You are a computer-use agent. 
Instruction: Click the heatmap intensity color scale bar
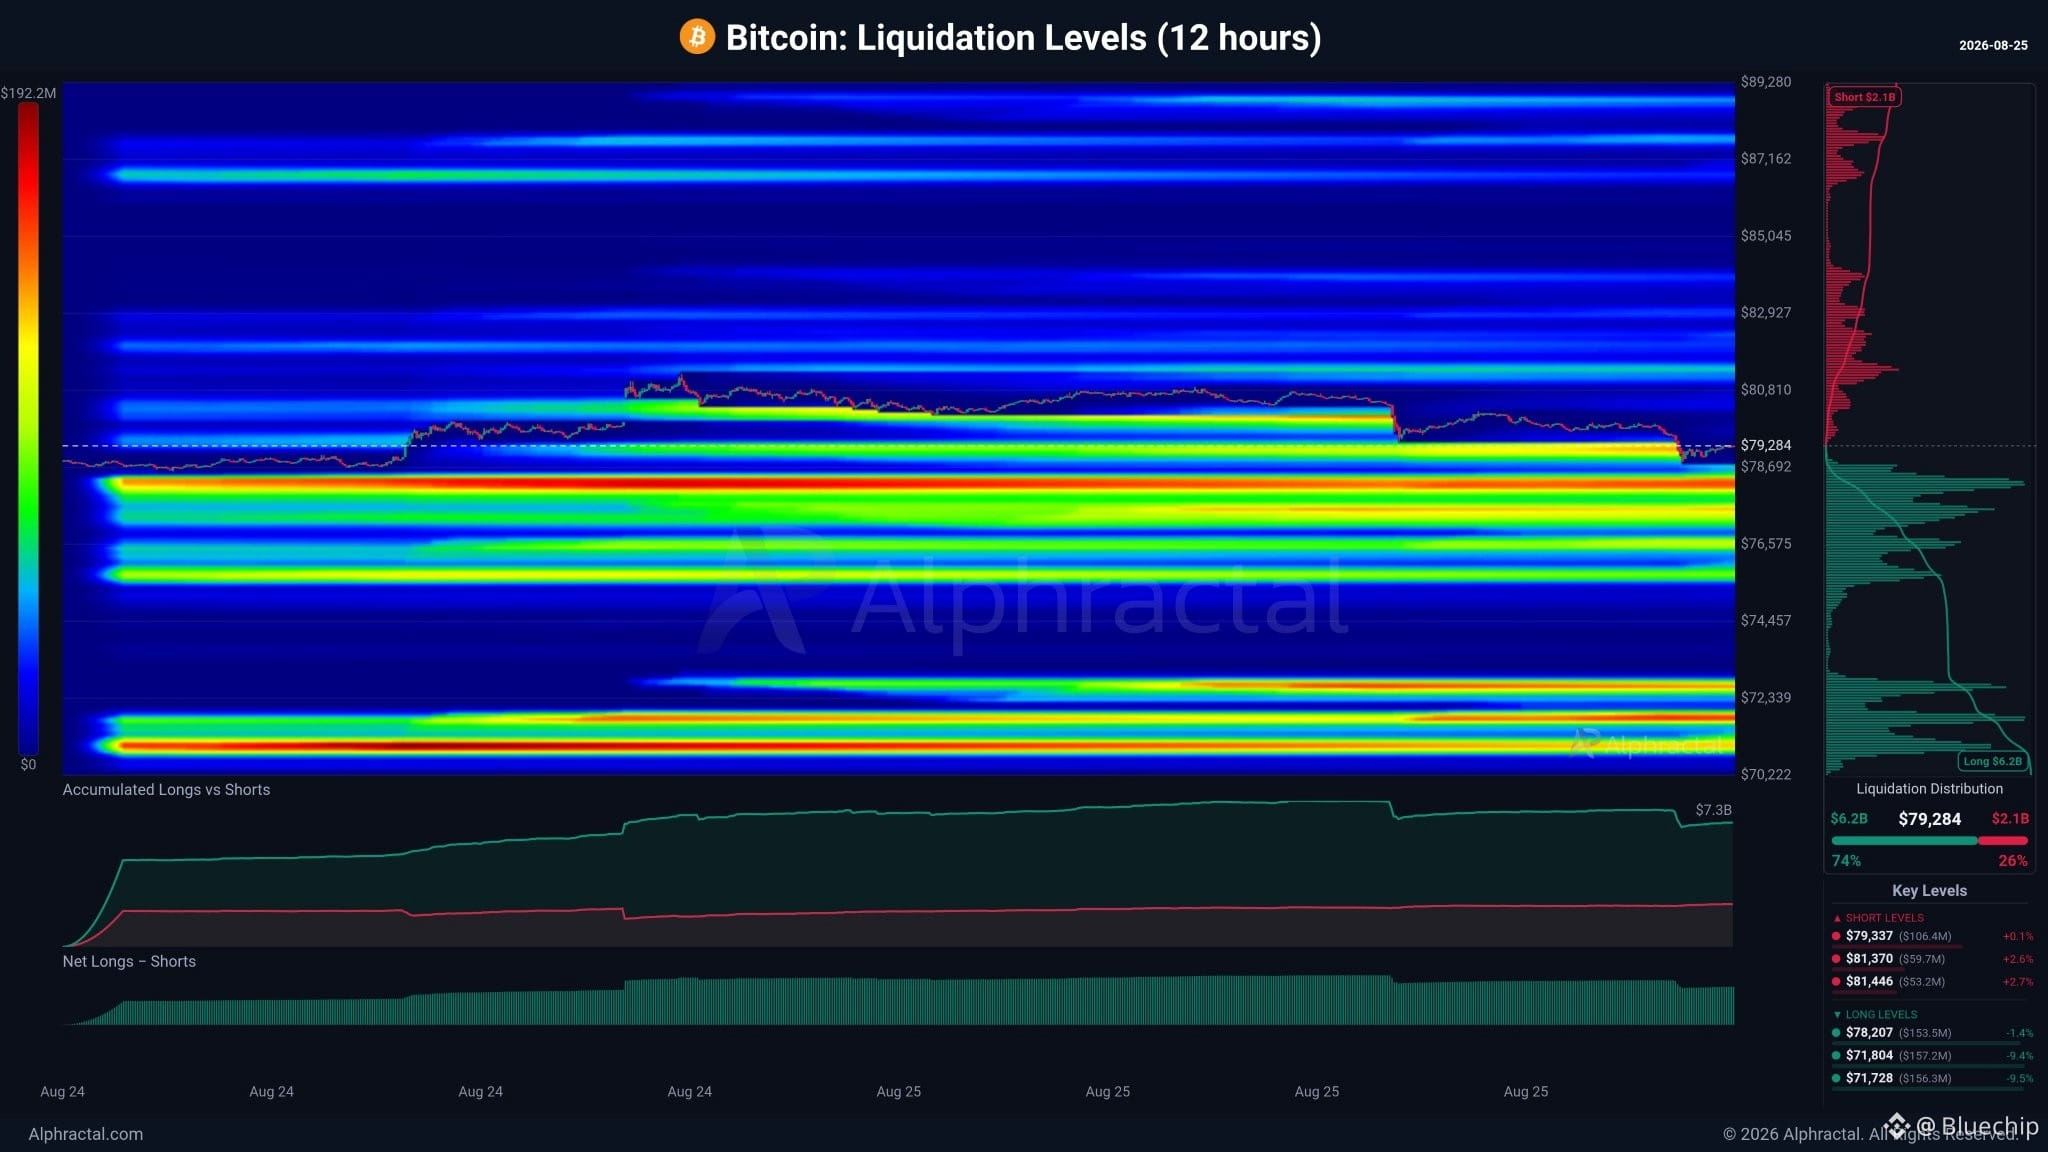(x=28, y=428)
